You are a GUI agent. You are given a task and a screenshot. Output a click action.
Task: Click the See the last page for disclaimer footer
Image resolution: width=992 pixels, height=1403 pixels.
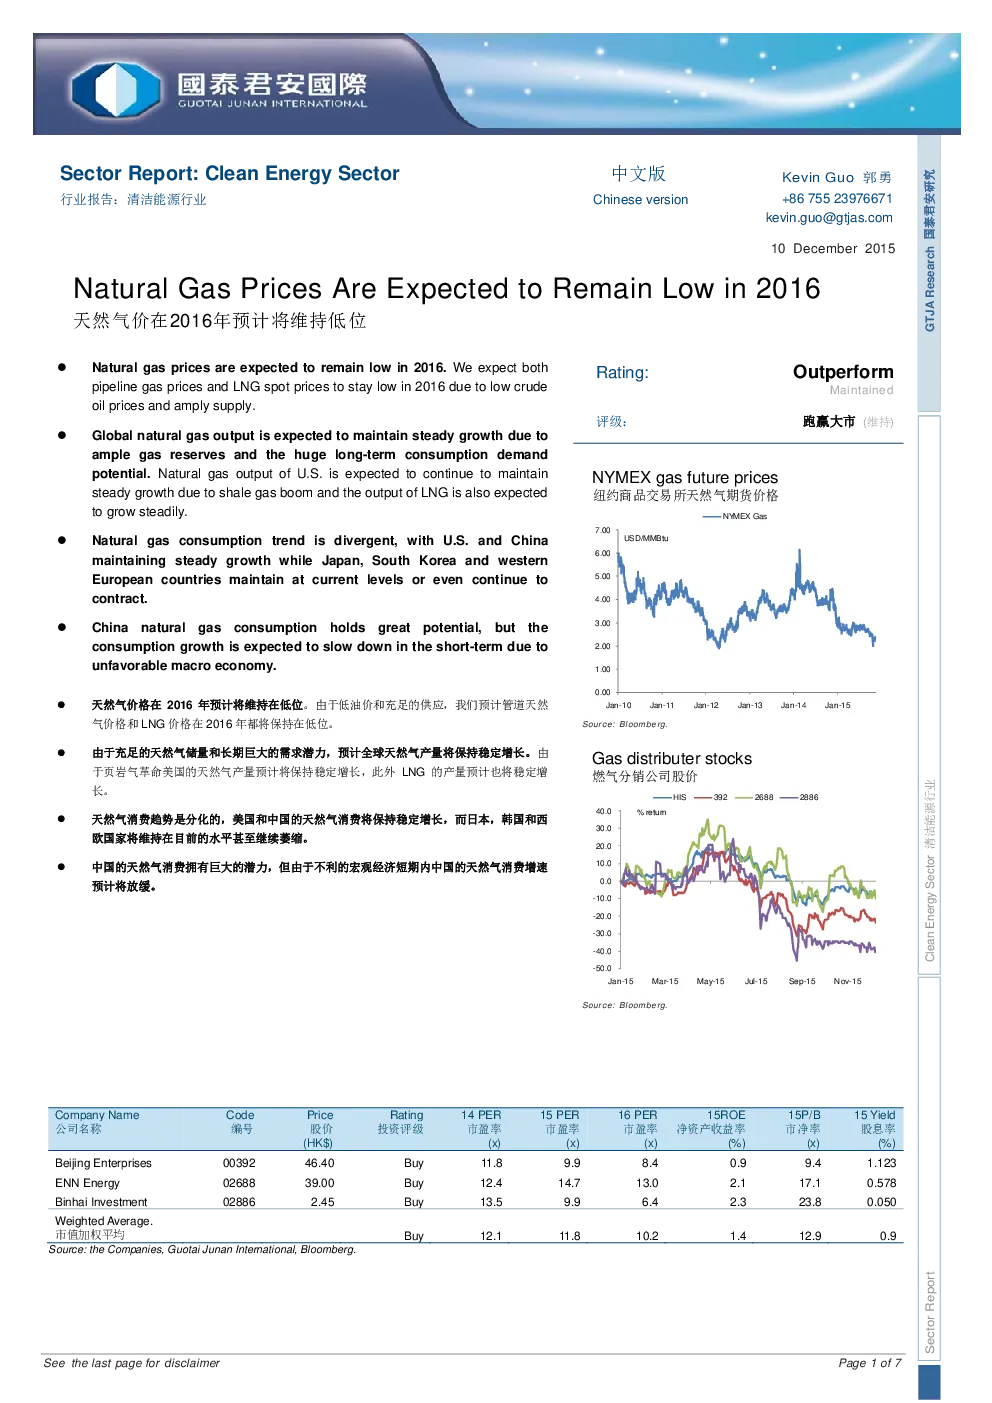coord(132,1363)
